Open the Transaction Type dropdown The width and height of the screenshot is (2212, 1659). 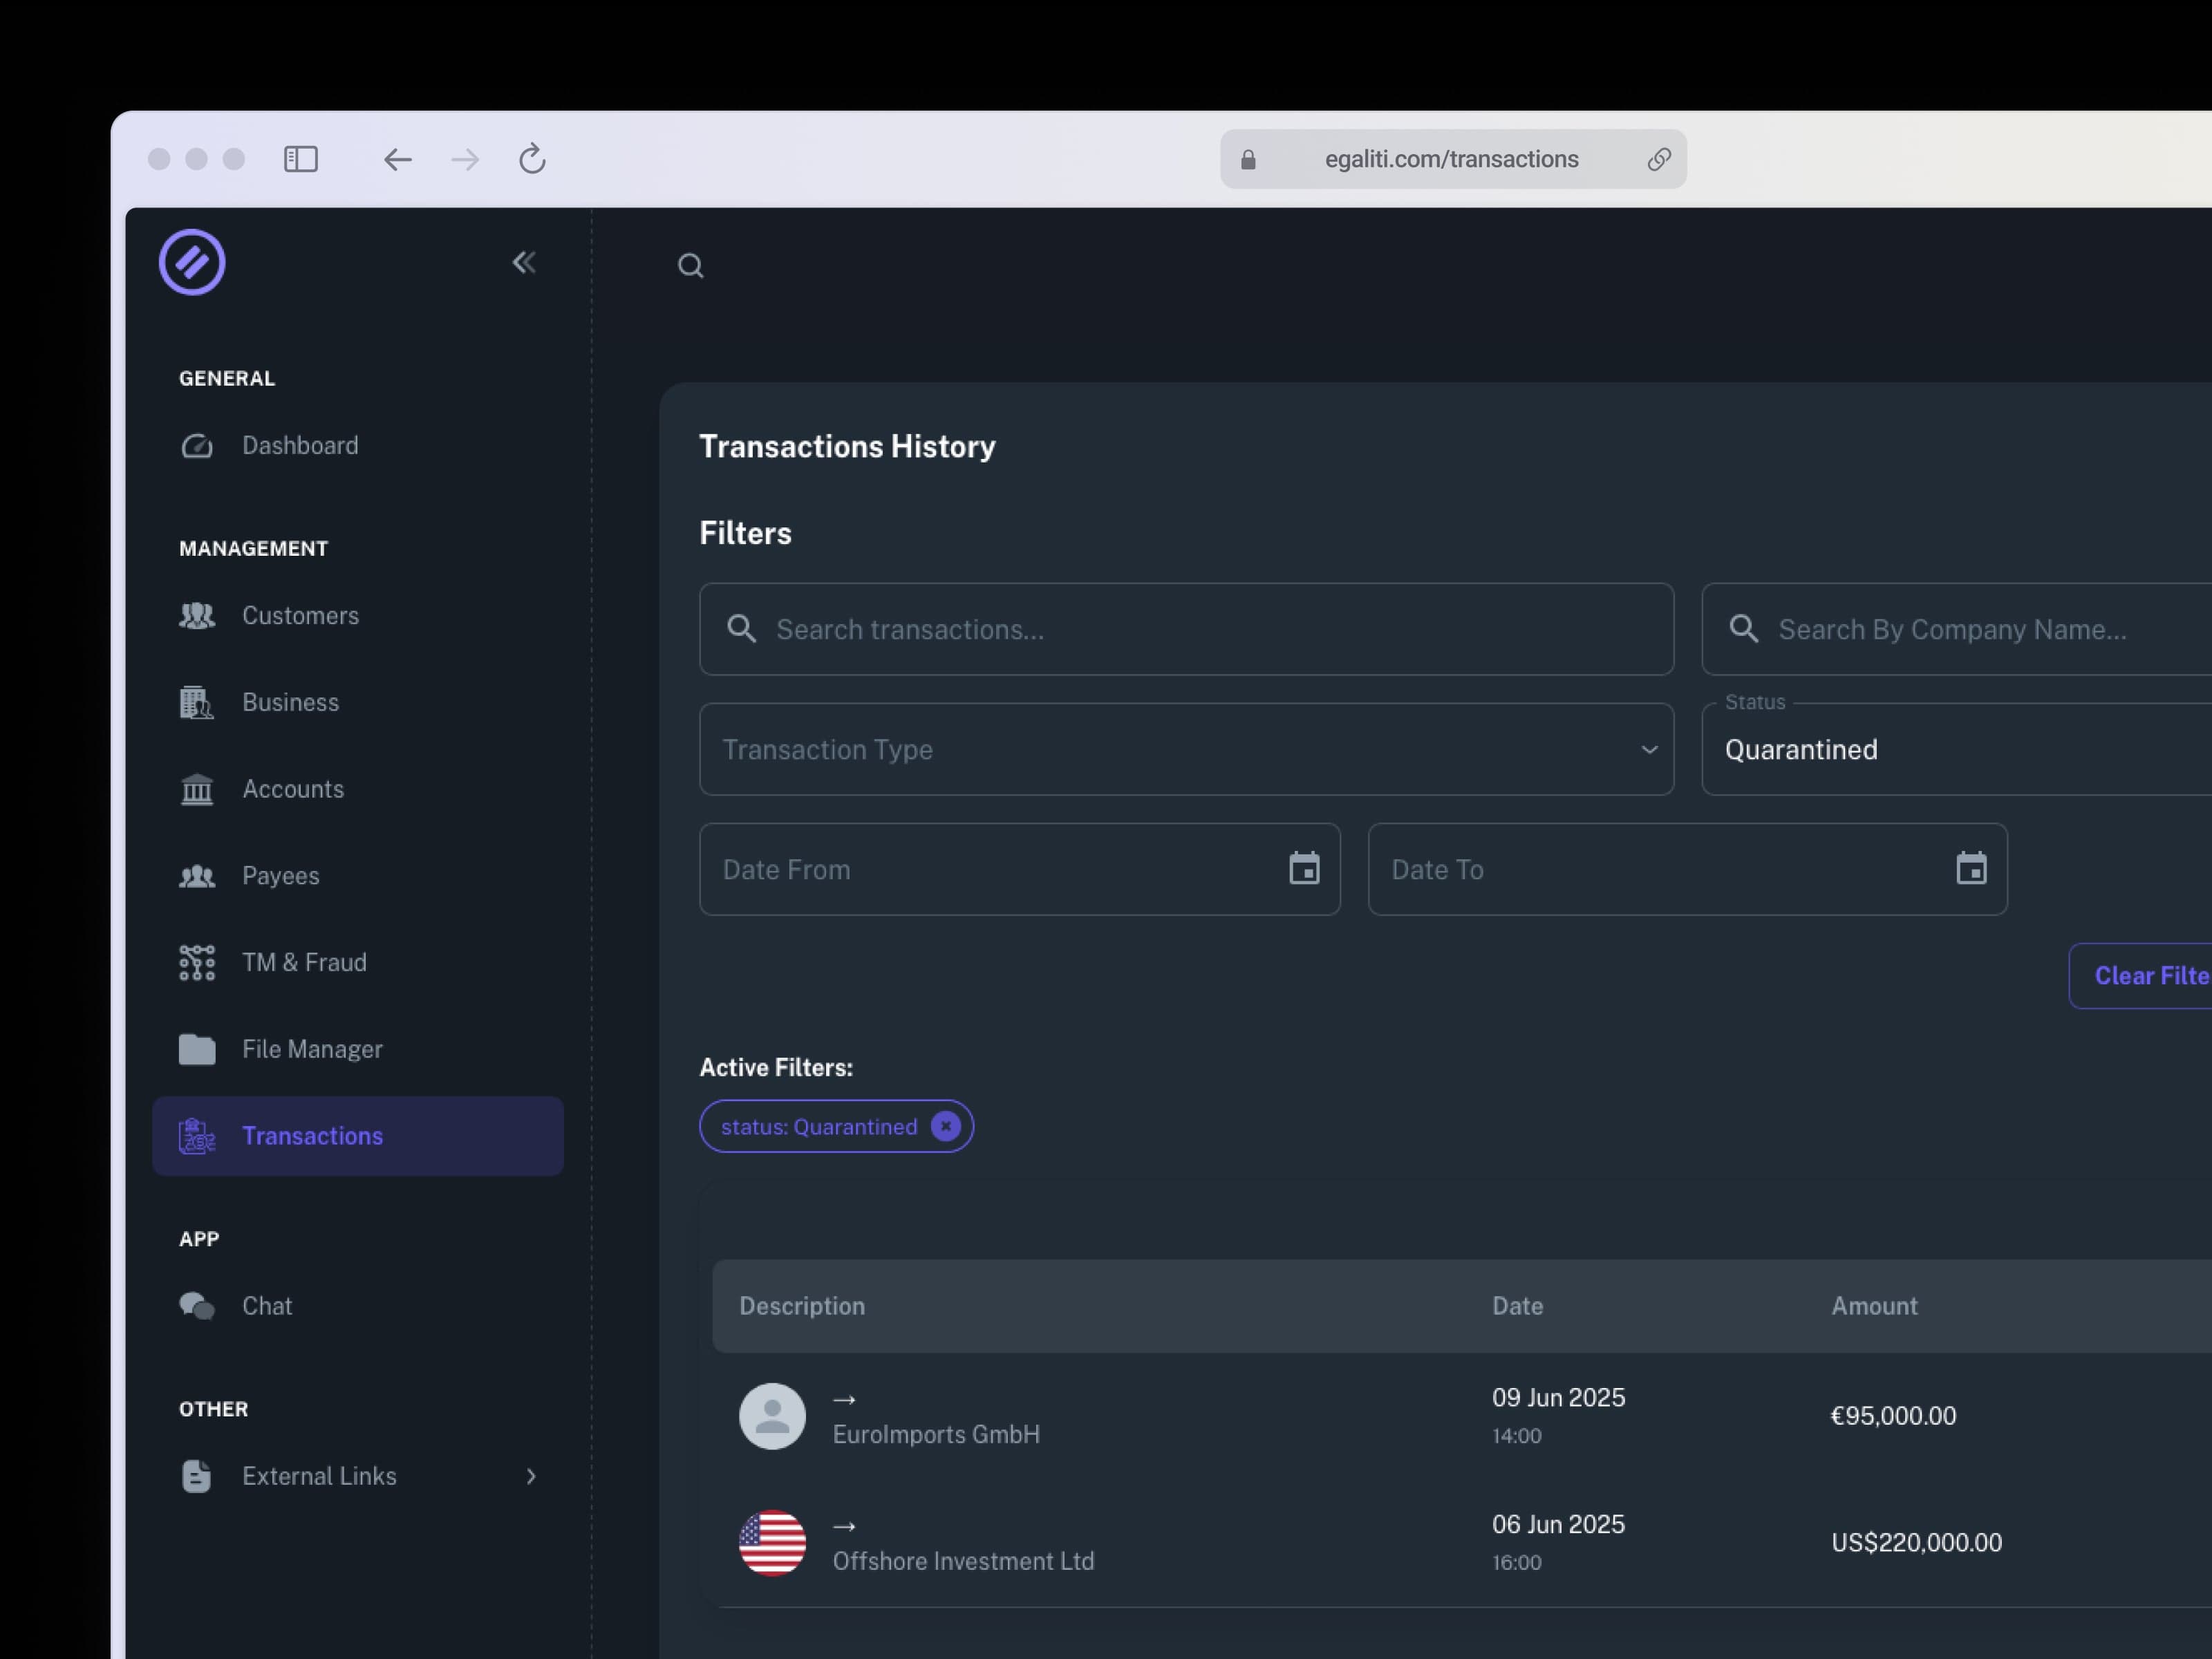point(1186,750)
